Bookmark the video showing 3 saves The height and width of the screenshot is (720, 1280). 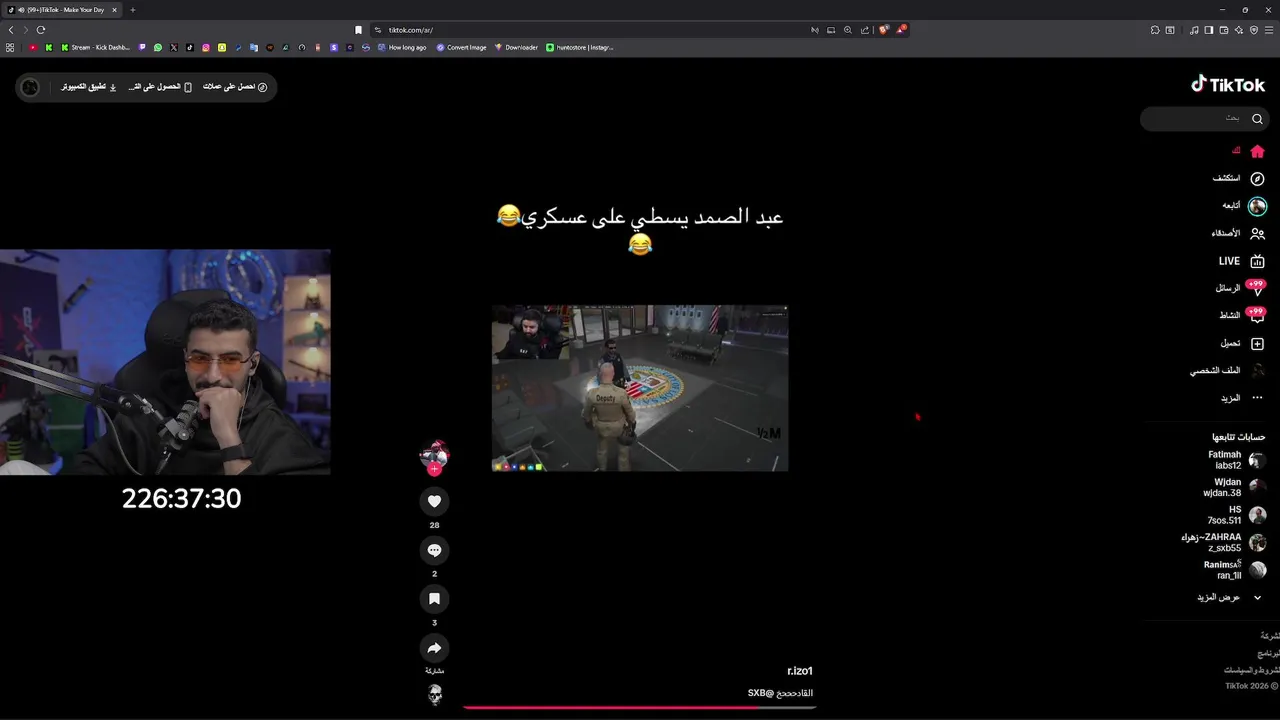coord(434,599)
